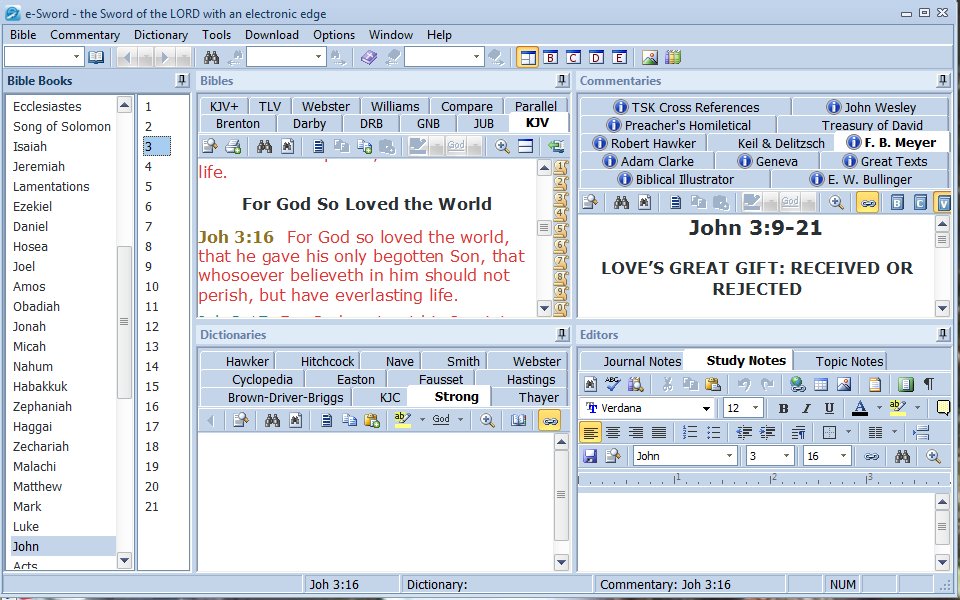Screen dimensions: 960x600
Task: Open the John book dropdown in Editors
Action: pos(729,456)
